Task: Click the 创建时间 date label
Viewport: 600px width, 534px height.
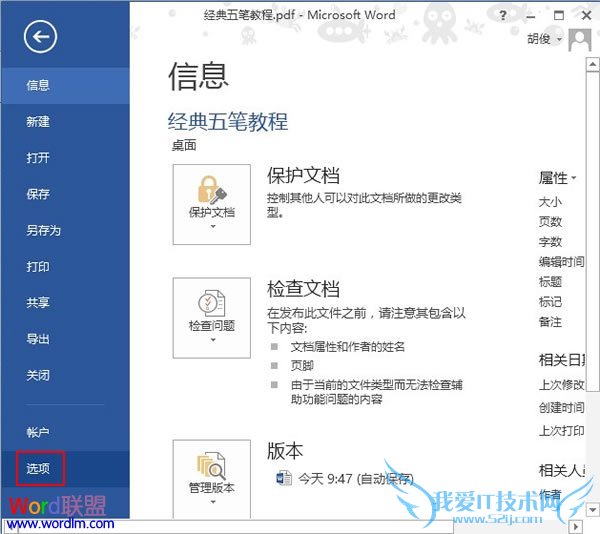Action: [561, 408]
